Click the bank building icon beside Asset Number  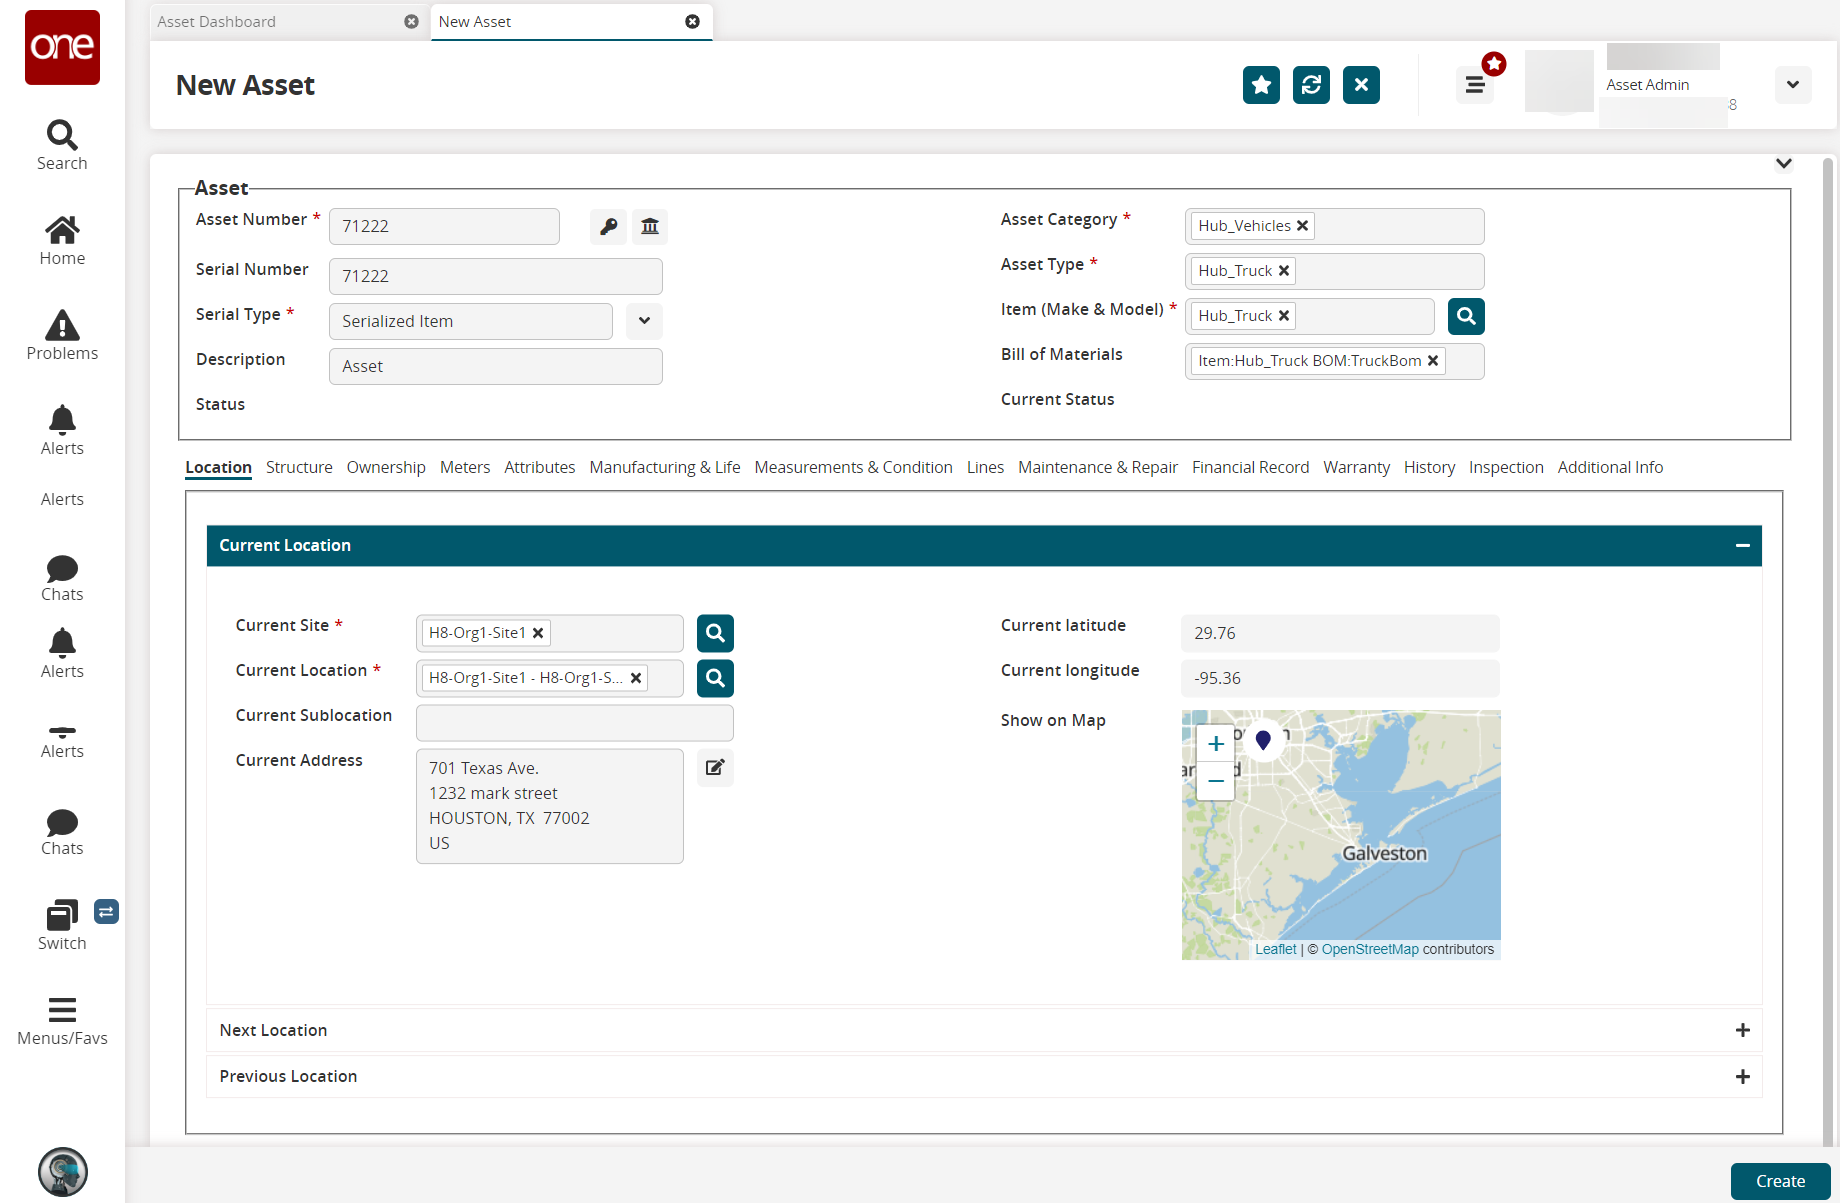pyautogui.click(x=650, y=226)
